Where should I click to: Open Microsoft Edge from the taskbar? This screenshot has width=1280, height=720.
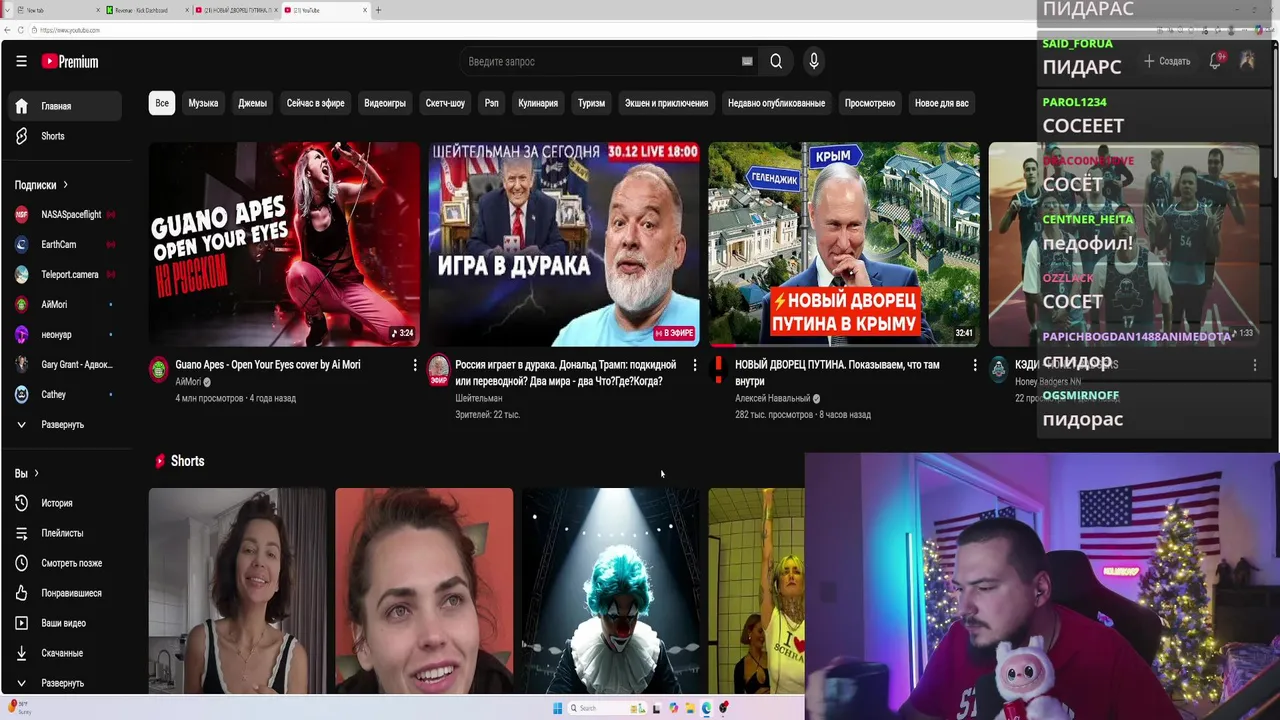click(x=706, y=708)
